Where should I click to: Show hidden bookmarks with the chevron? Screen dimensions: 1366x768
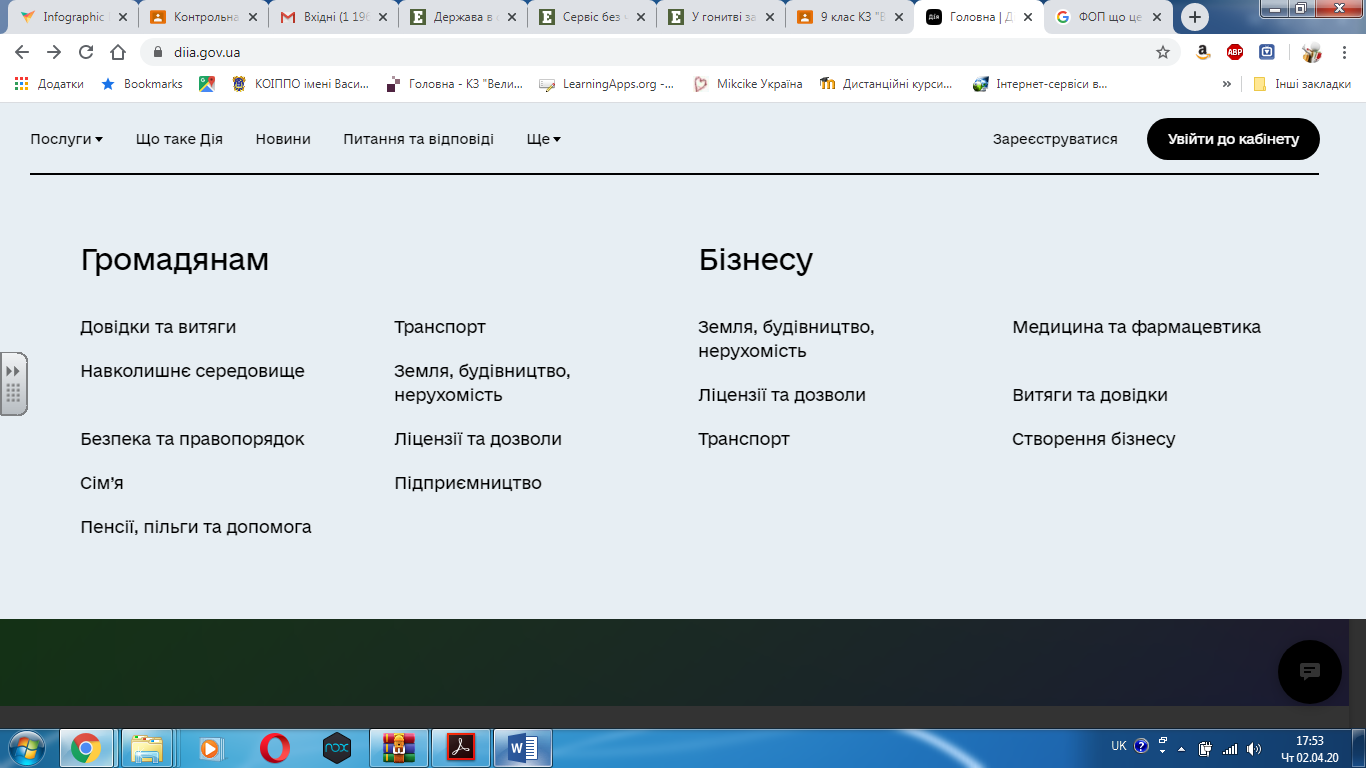pos(1227,84)
